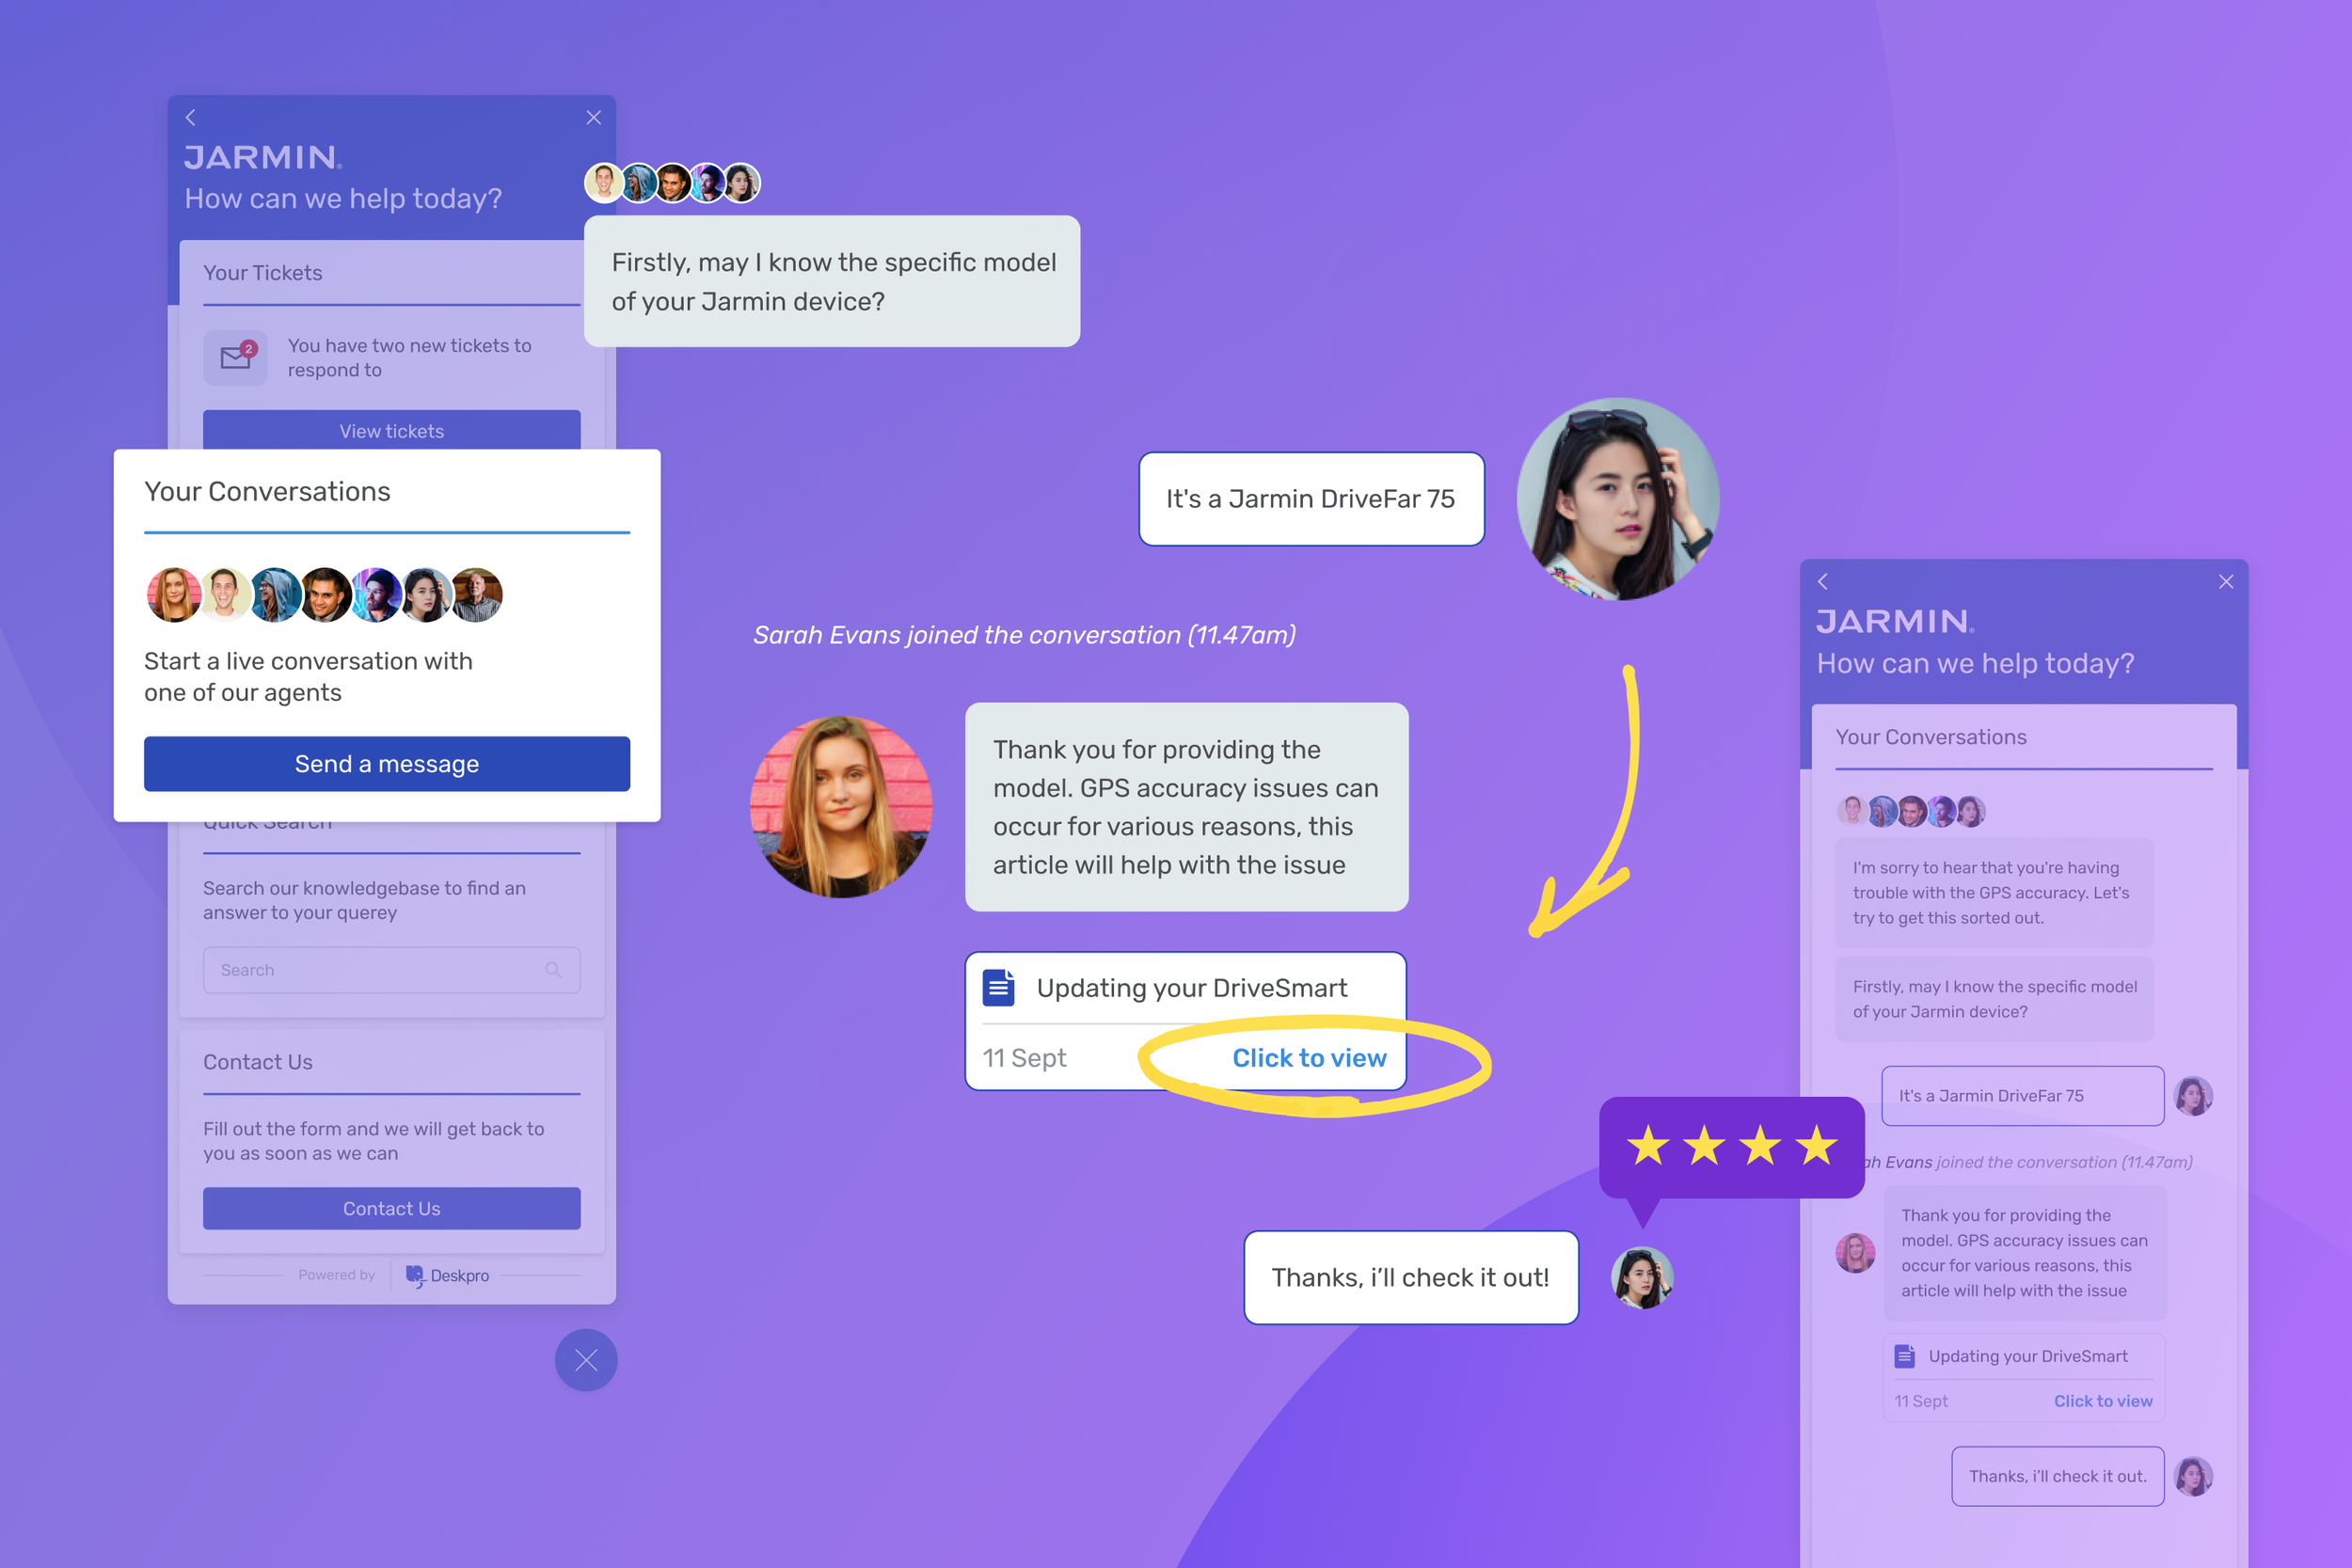Viewport: 2352px width, 1568px height.
Task: Click "I'm sorry to hear" message in right widget
Action: [x=1994, y=892]
